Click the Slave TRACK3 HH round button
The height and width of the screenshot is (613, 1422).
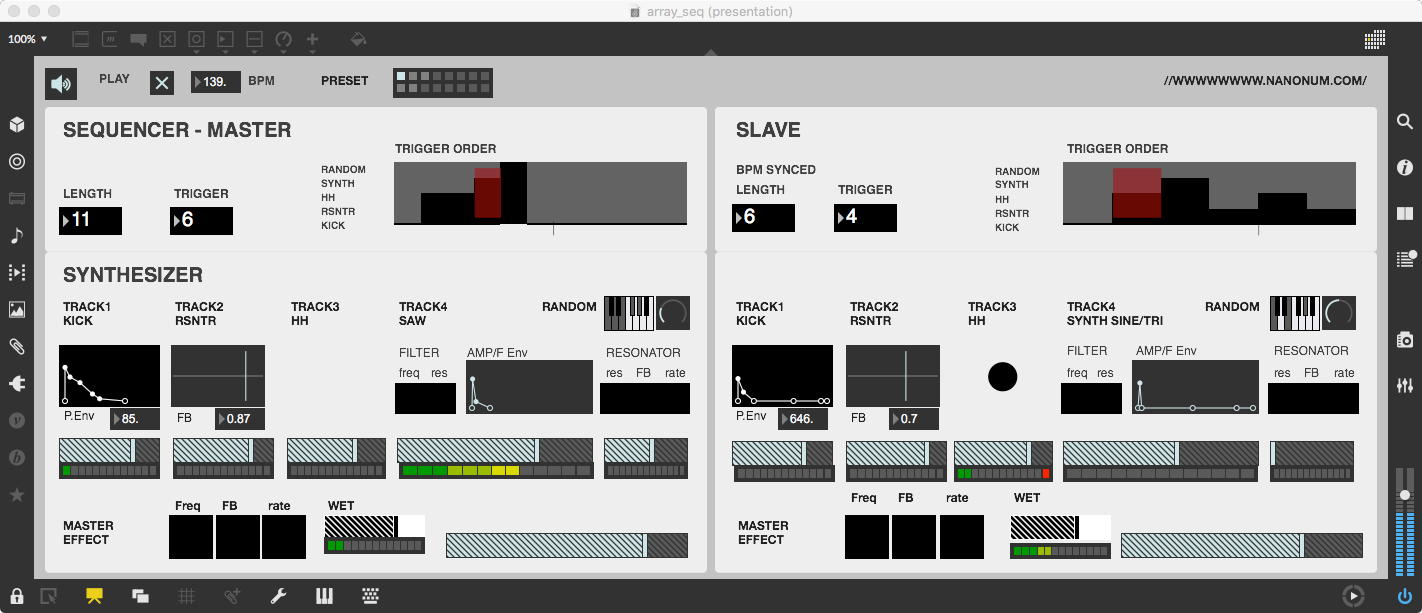[1002, 377]
